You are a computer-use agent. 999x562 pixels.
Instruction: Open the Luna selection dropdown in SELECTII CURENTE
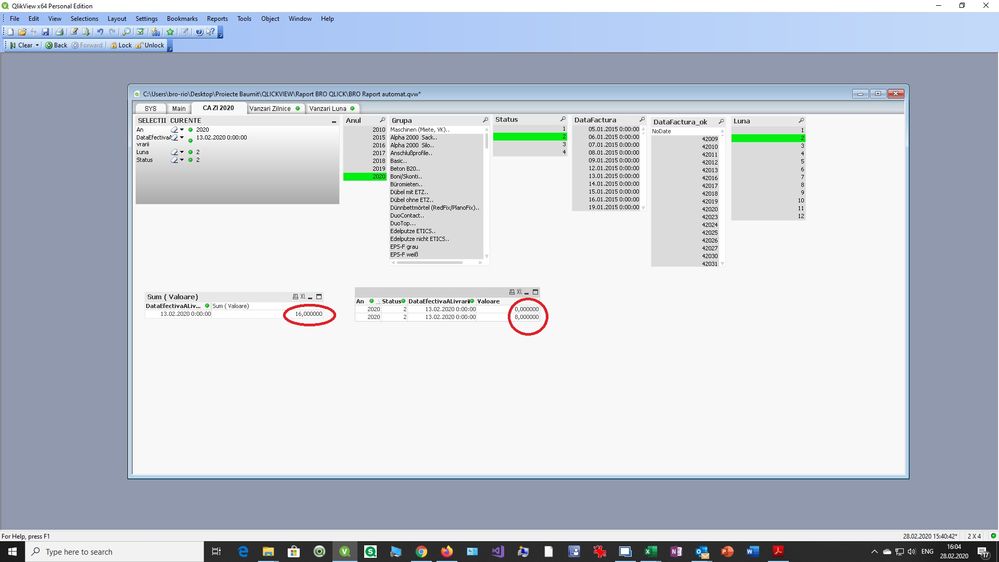click(182, 152)
